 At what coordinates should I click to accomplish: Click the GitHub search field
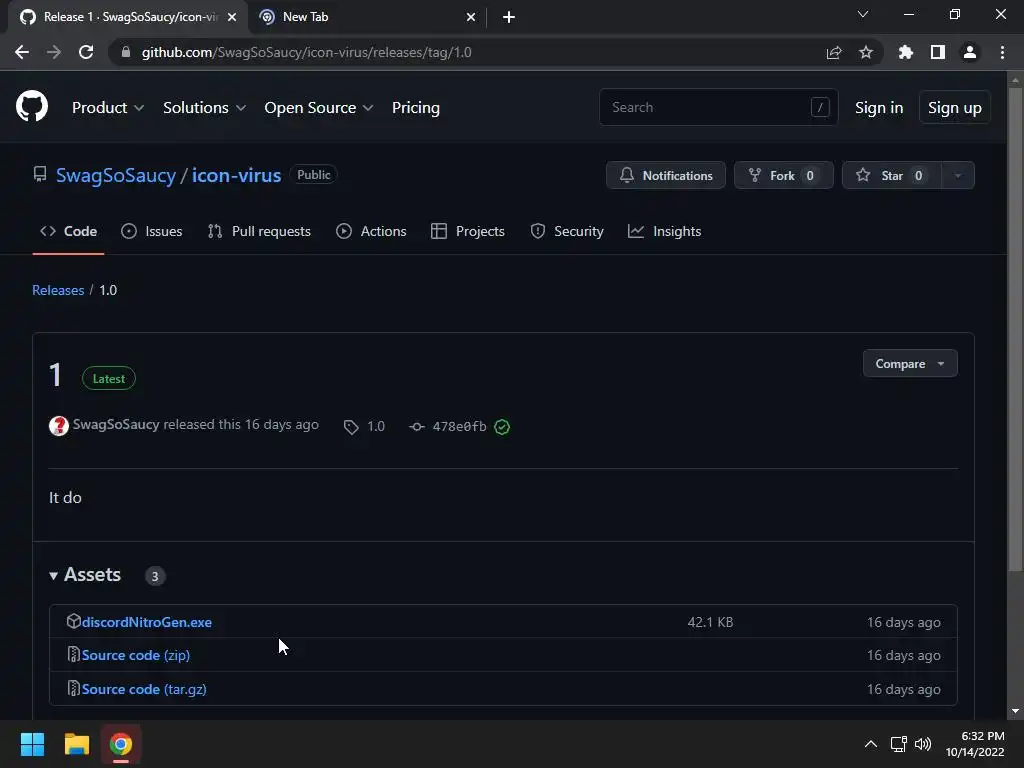(x=718, y=107)
